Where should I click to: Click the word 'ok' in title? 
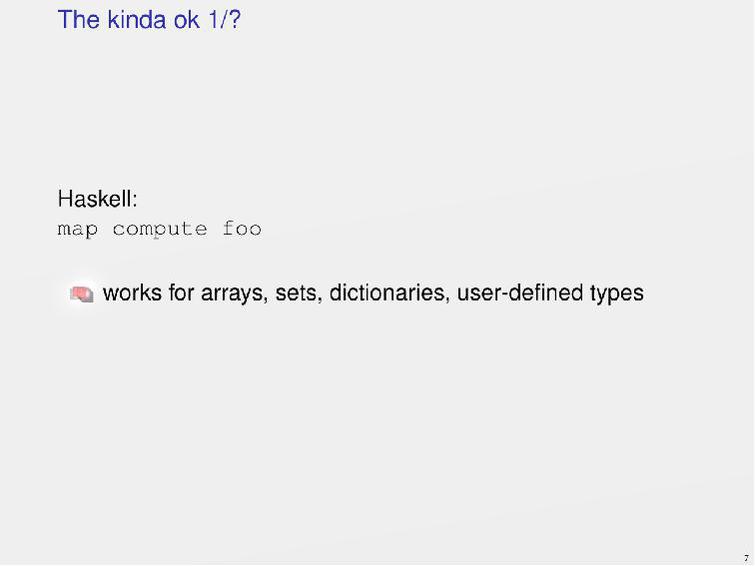187,19
